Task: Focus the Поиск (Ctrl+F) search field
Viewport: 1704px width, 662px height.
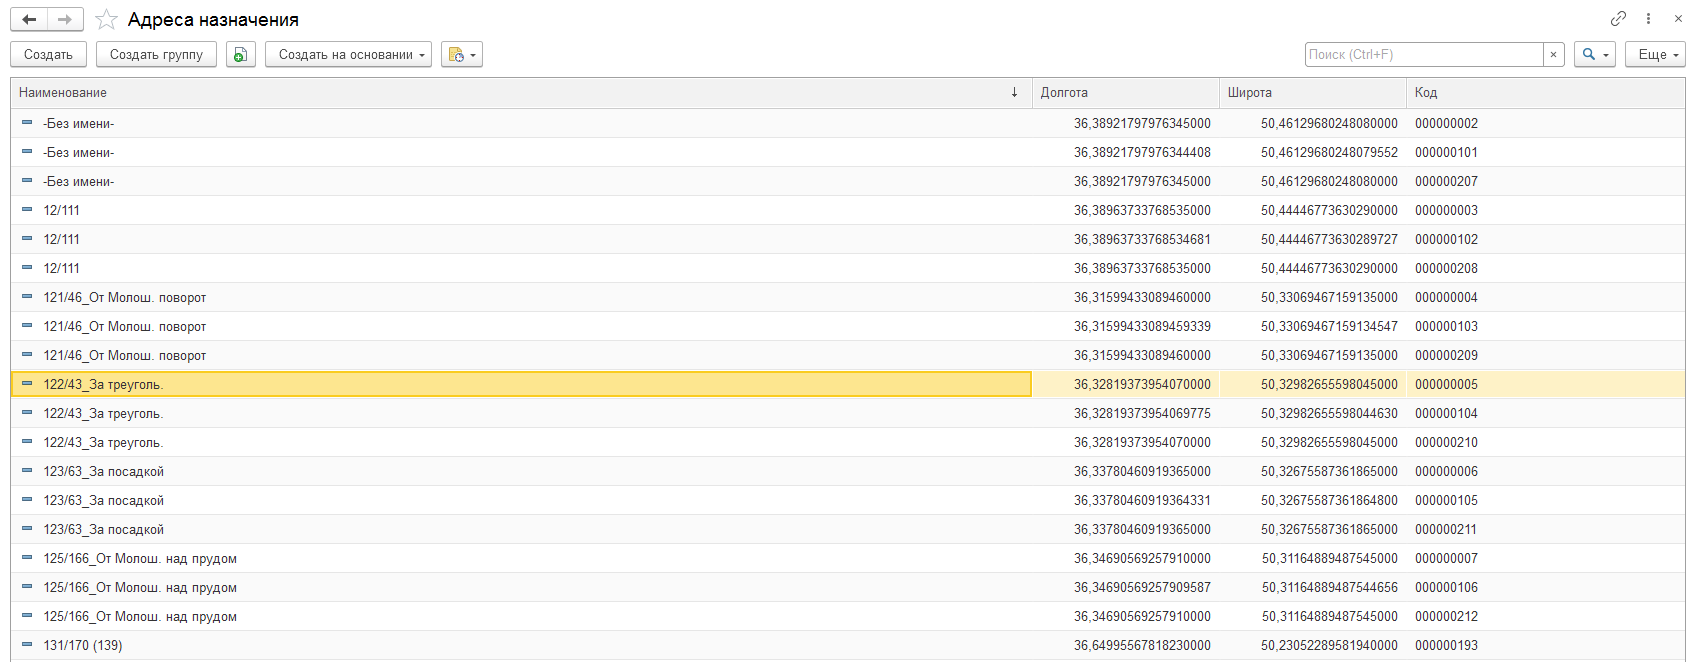Action: click(1423, 55)
